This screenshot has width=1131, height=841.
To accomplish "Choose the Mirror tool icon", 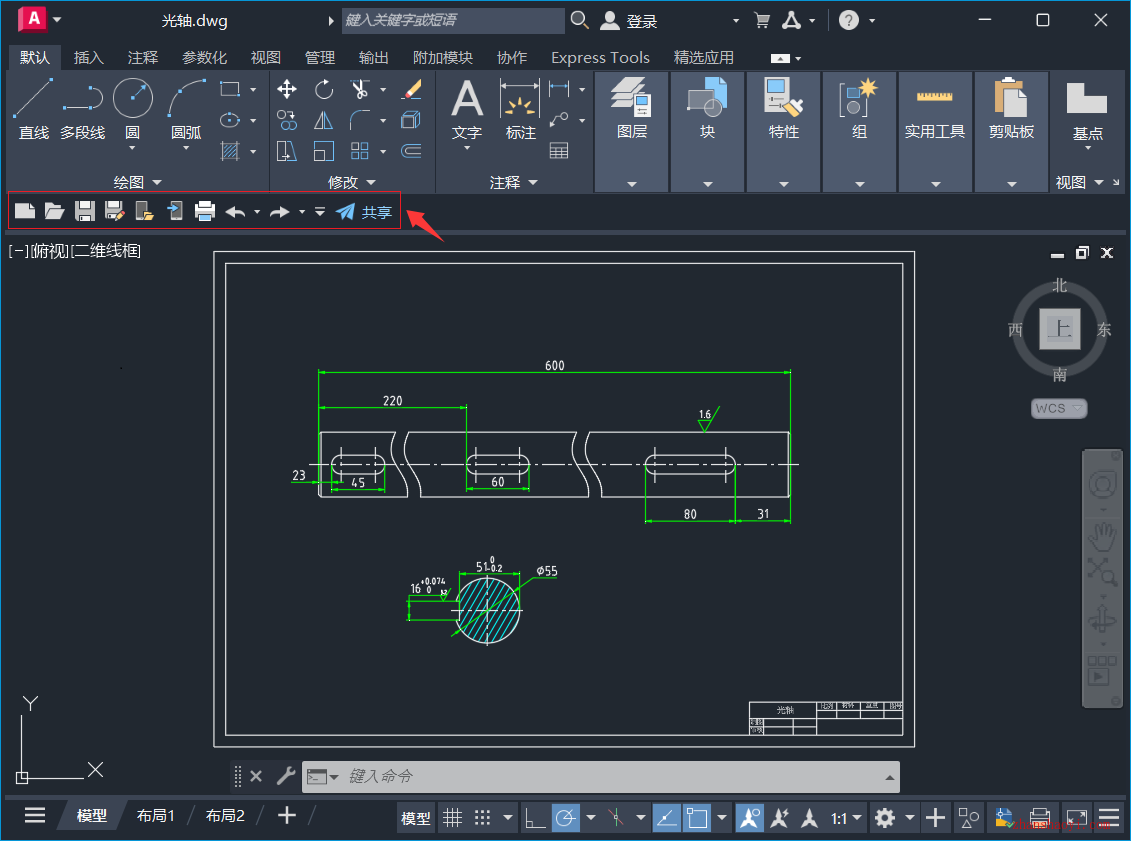I will (324, 121).
